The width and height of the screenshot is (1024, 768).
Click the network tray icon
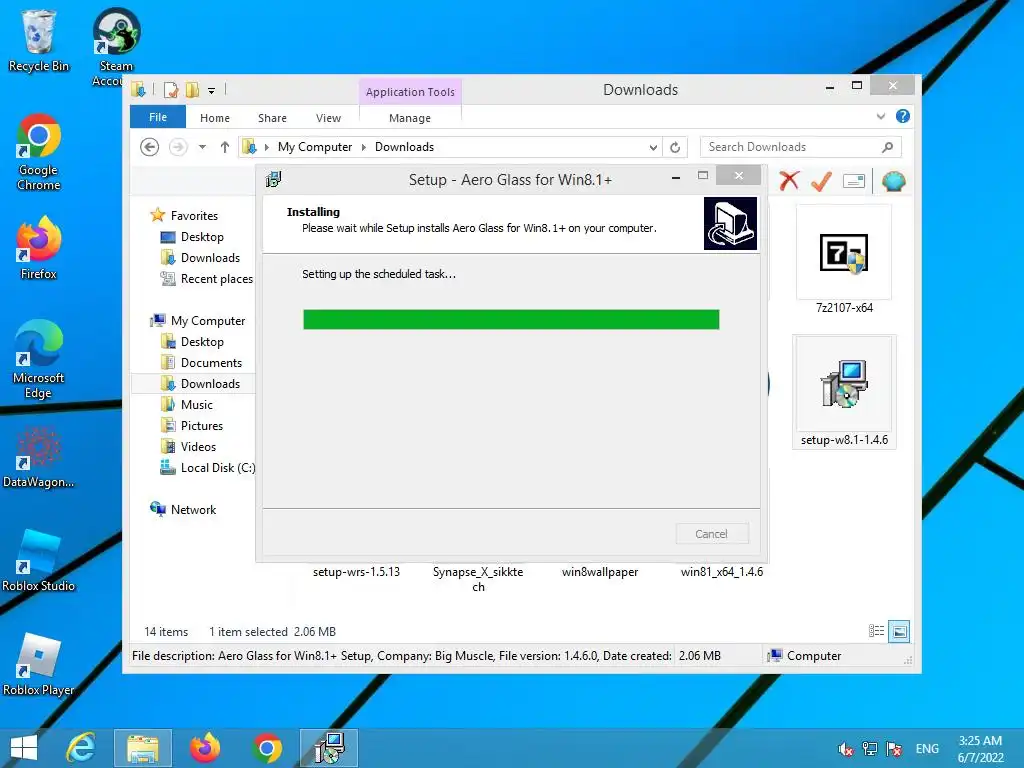[870, 749]
